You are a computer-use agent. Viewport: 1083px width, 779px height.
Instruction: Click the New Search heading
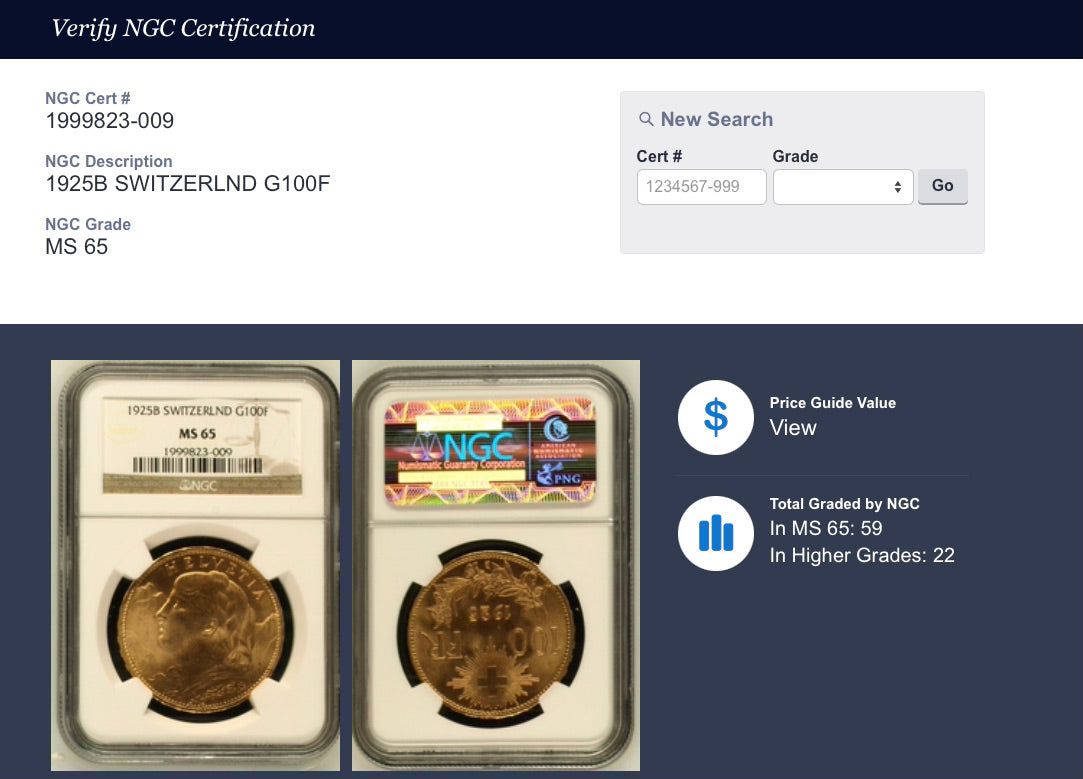point(717,119)
